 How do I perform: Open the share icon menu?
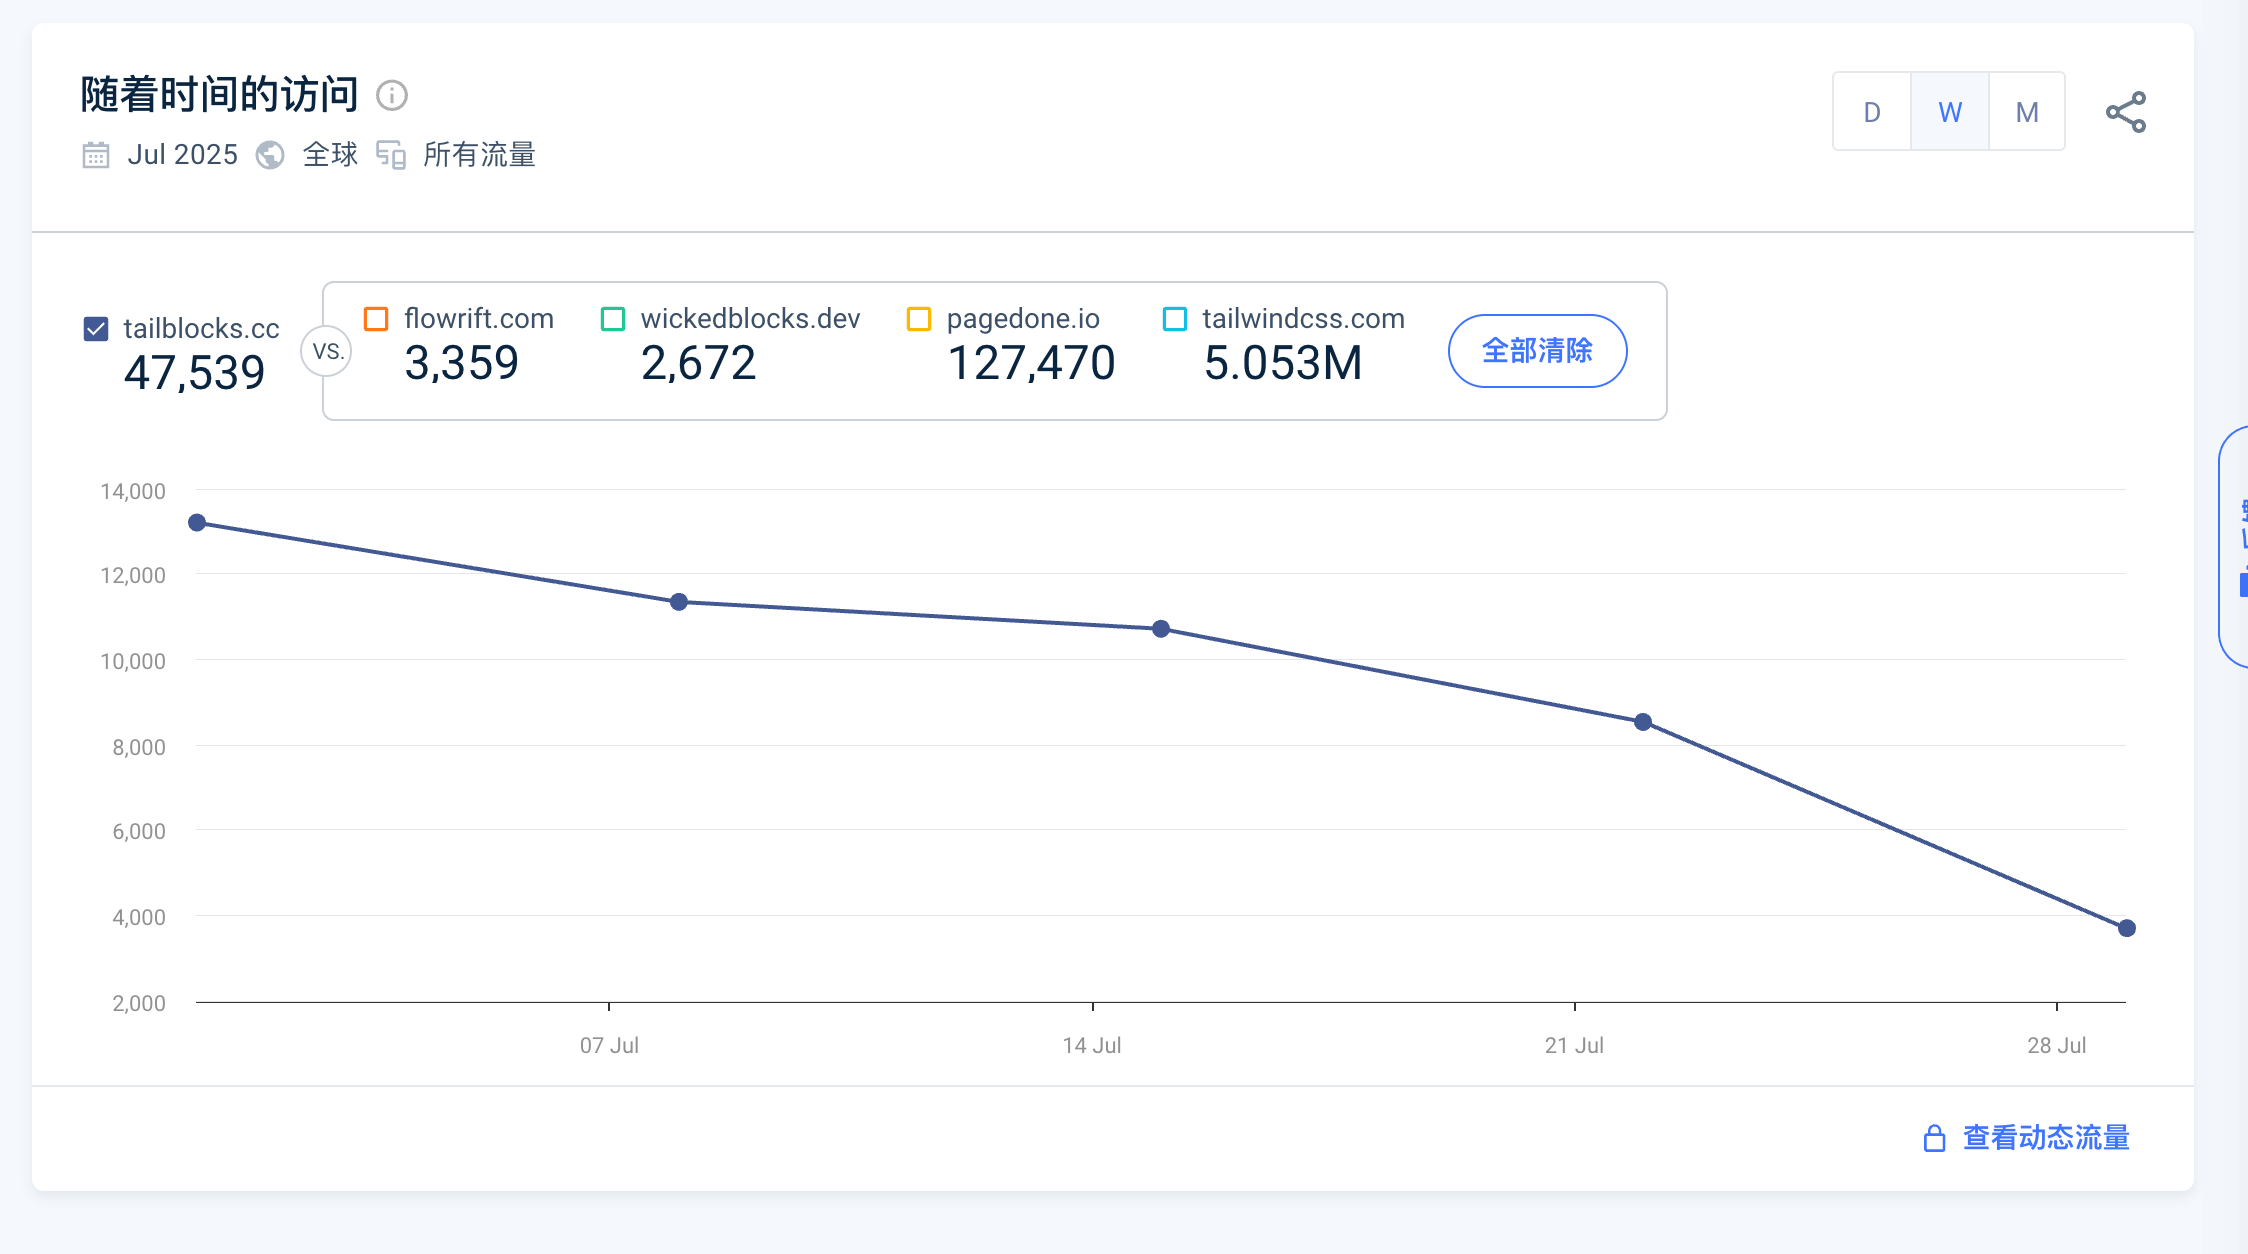coord(2126,112)
